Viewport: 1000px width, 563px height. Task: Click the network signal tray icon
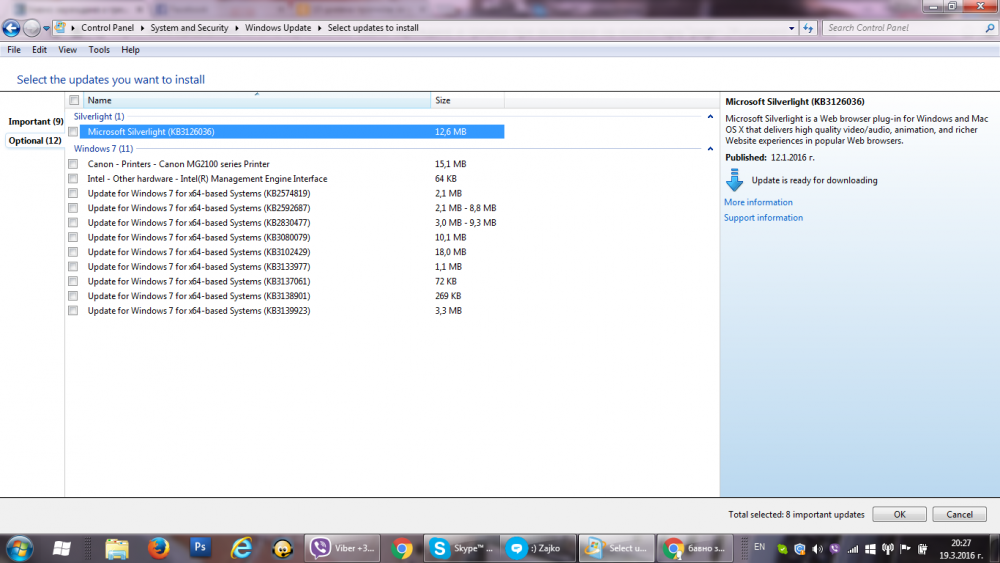pos(853,548)
